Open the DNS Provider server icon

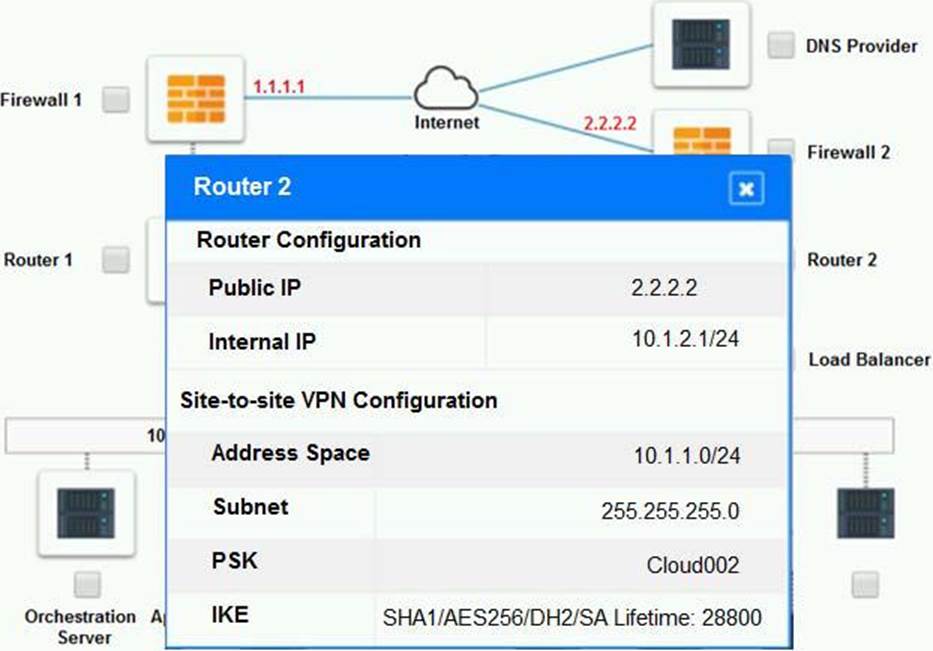[701, 45]
